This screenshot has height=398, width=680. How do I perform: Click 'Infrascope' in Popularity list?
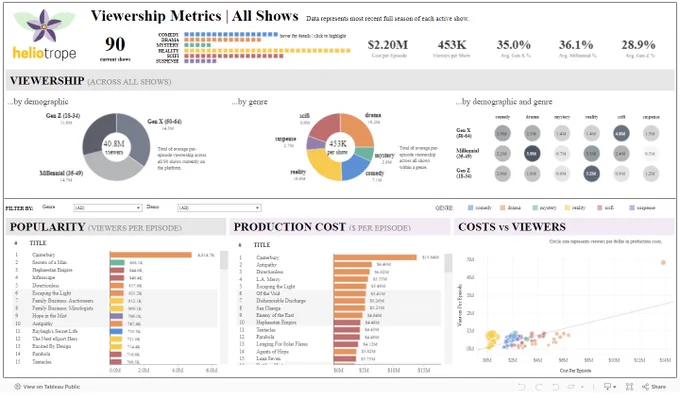[43, 277]
